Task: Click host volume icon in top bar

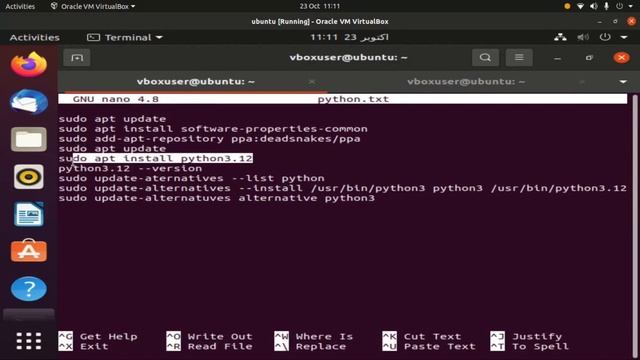Action: tap(593, 6)
